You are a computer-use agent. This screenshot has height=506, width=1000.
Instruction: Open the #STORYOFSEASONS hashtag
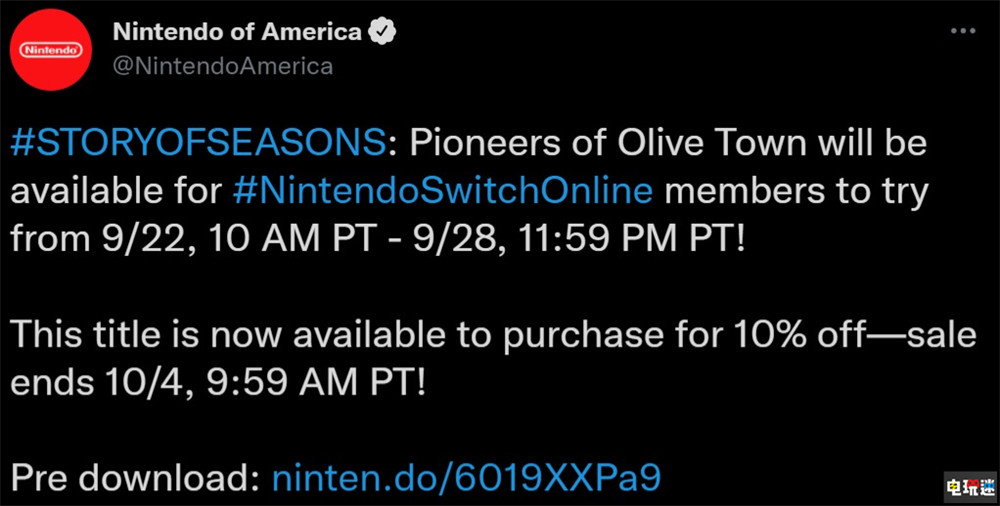(x=198, y=145)
